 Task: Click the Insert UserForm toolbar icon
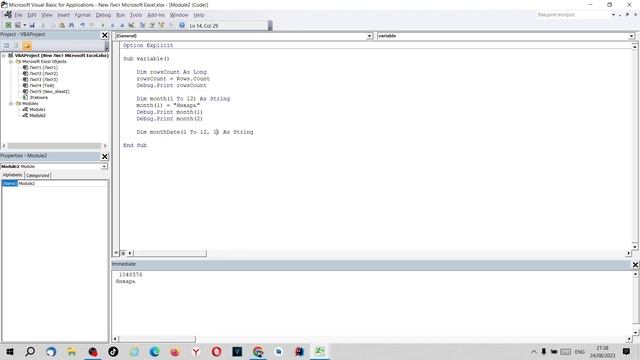(x=18, y=25)
